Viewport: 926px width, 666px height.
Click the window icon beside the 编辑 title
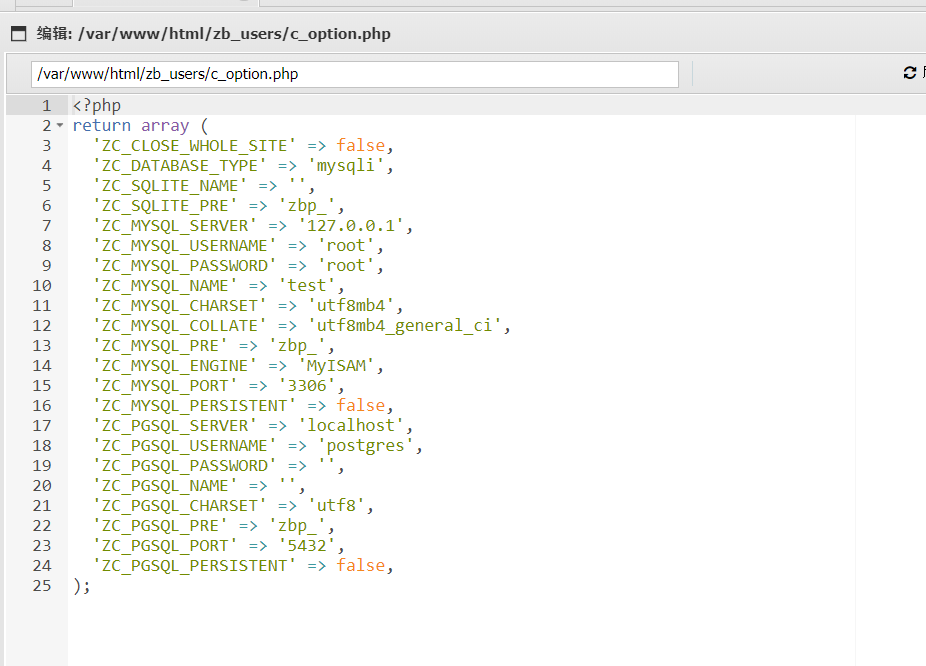click(x=18, y=34)
